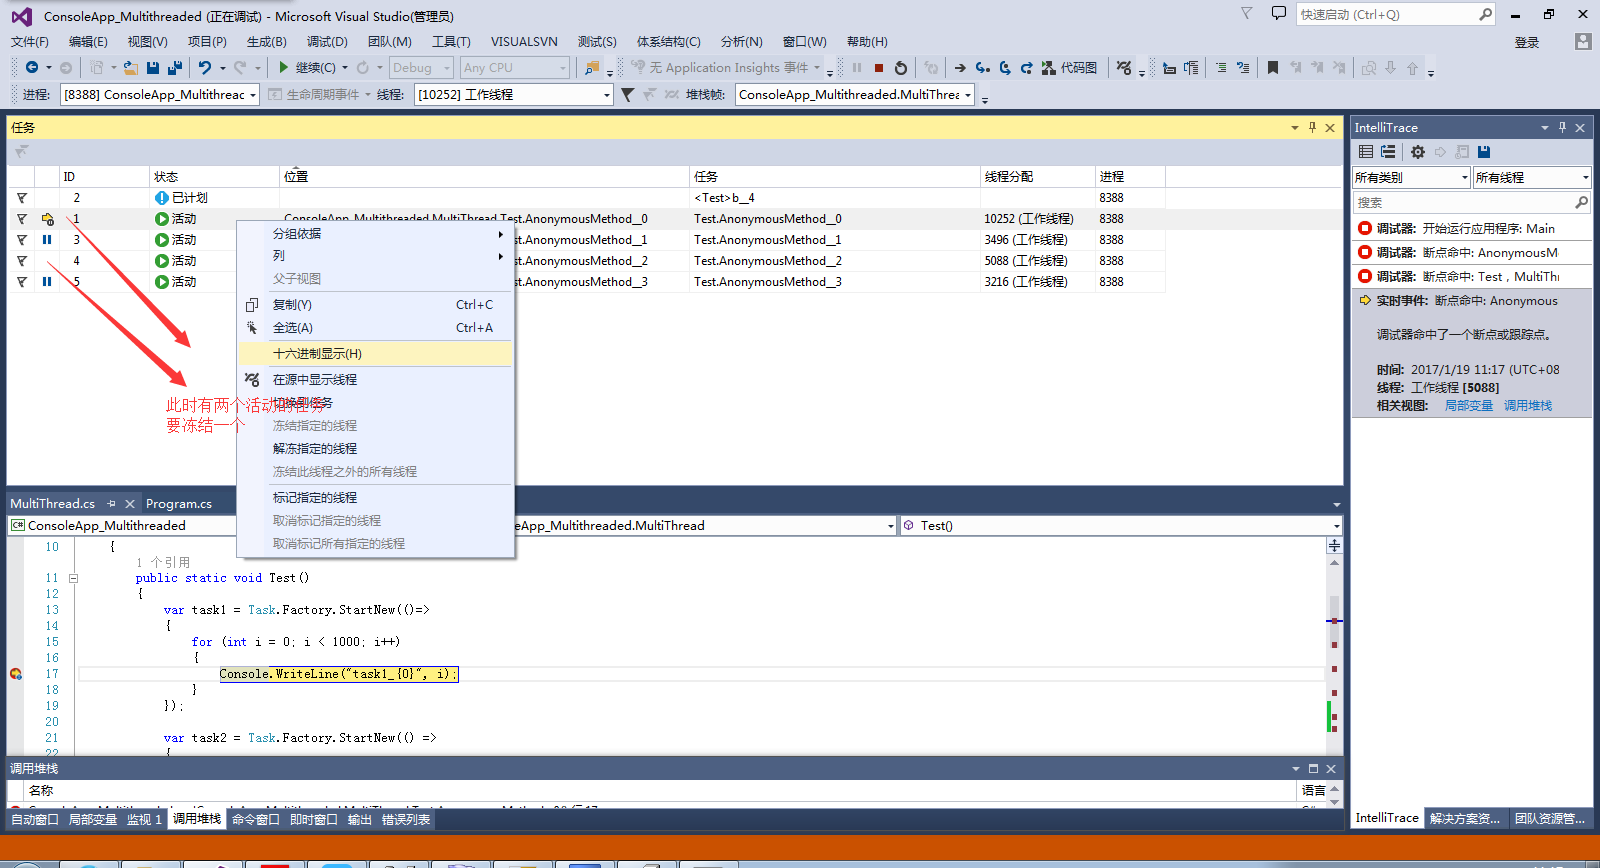The width and height of the screenshot is (1600, 868).
Task: Toggle flag on task row ID 3
Action: coord(22,240)
